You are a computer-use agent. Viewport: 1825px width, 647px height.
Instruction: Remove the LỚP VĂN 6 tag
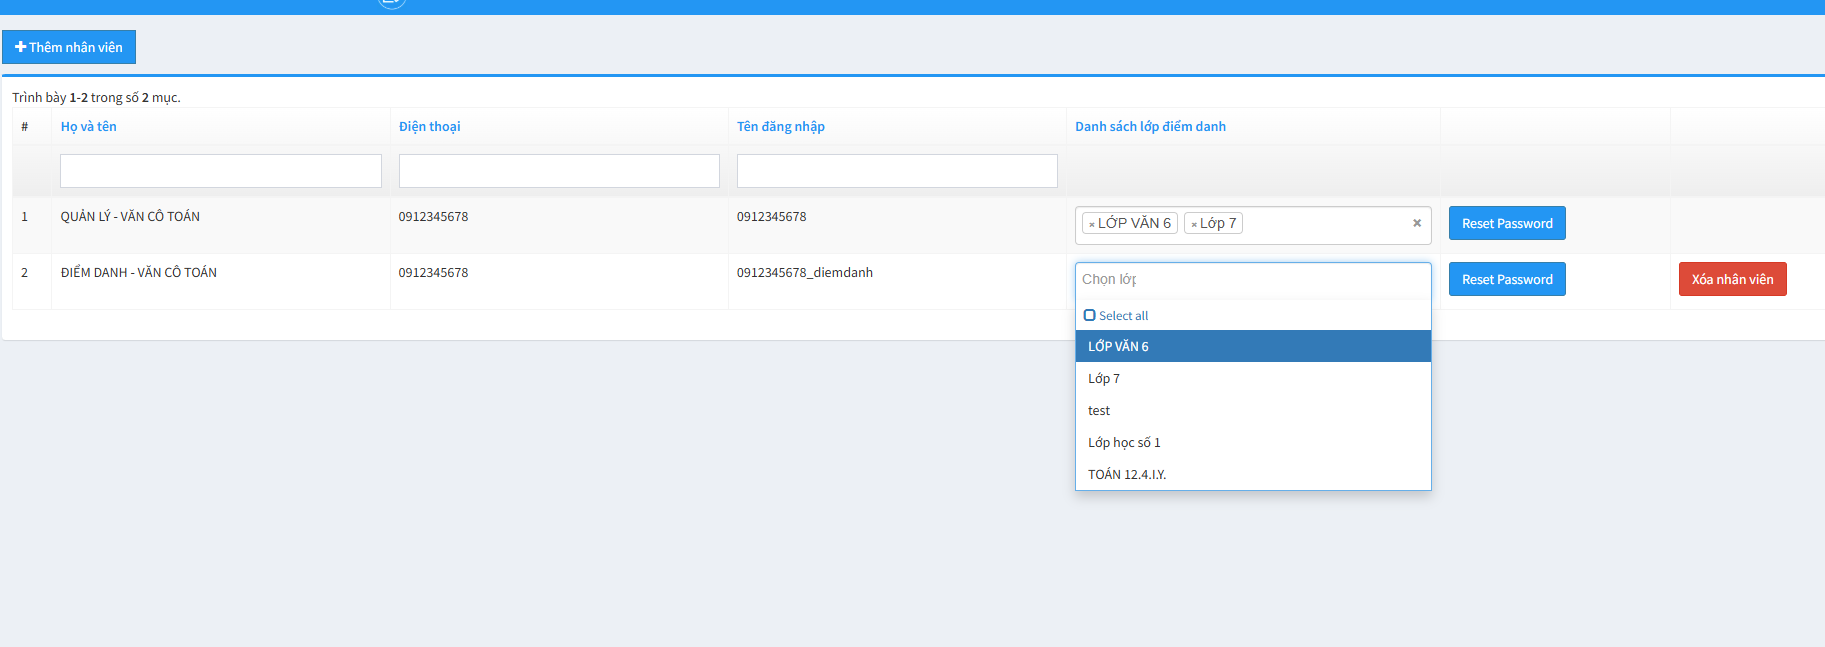point(1092,224)
